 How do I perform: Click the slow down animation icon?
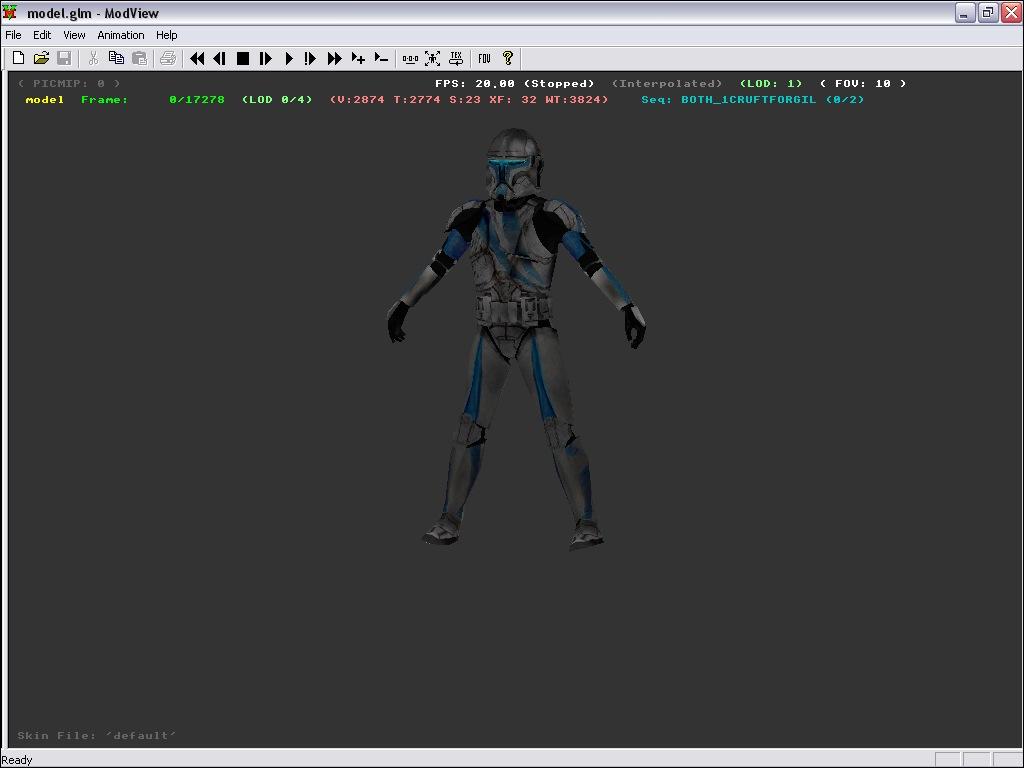381,59
